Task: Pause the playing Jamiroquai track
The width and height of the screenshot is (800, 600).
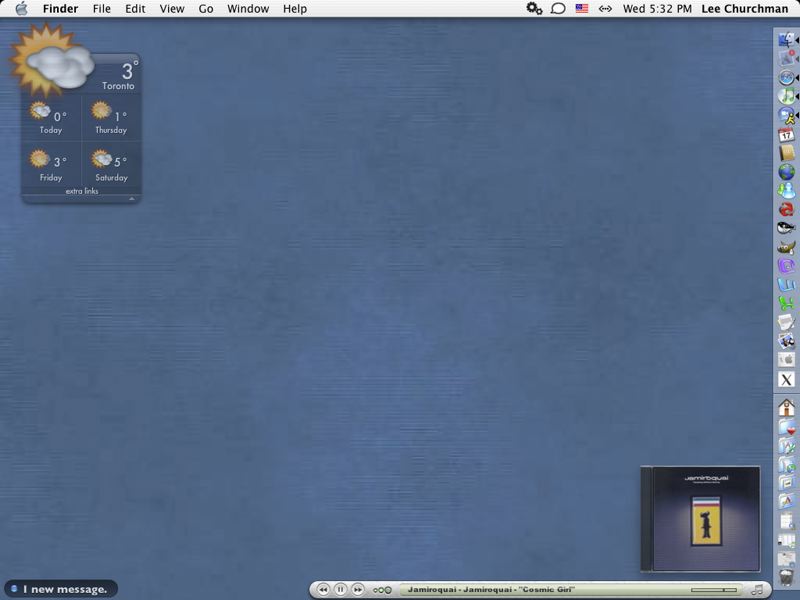Action: coord(340,590)
